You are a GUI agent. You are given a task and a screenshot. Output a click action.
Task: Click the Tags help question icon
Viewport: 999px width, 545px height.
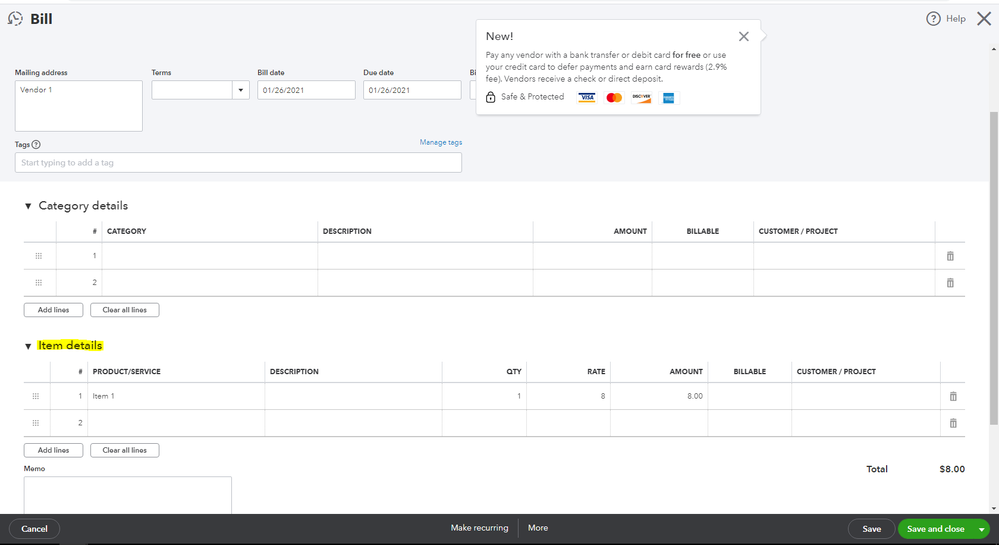(36, 144)
